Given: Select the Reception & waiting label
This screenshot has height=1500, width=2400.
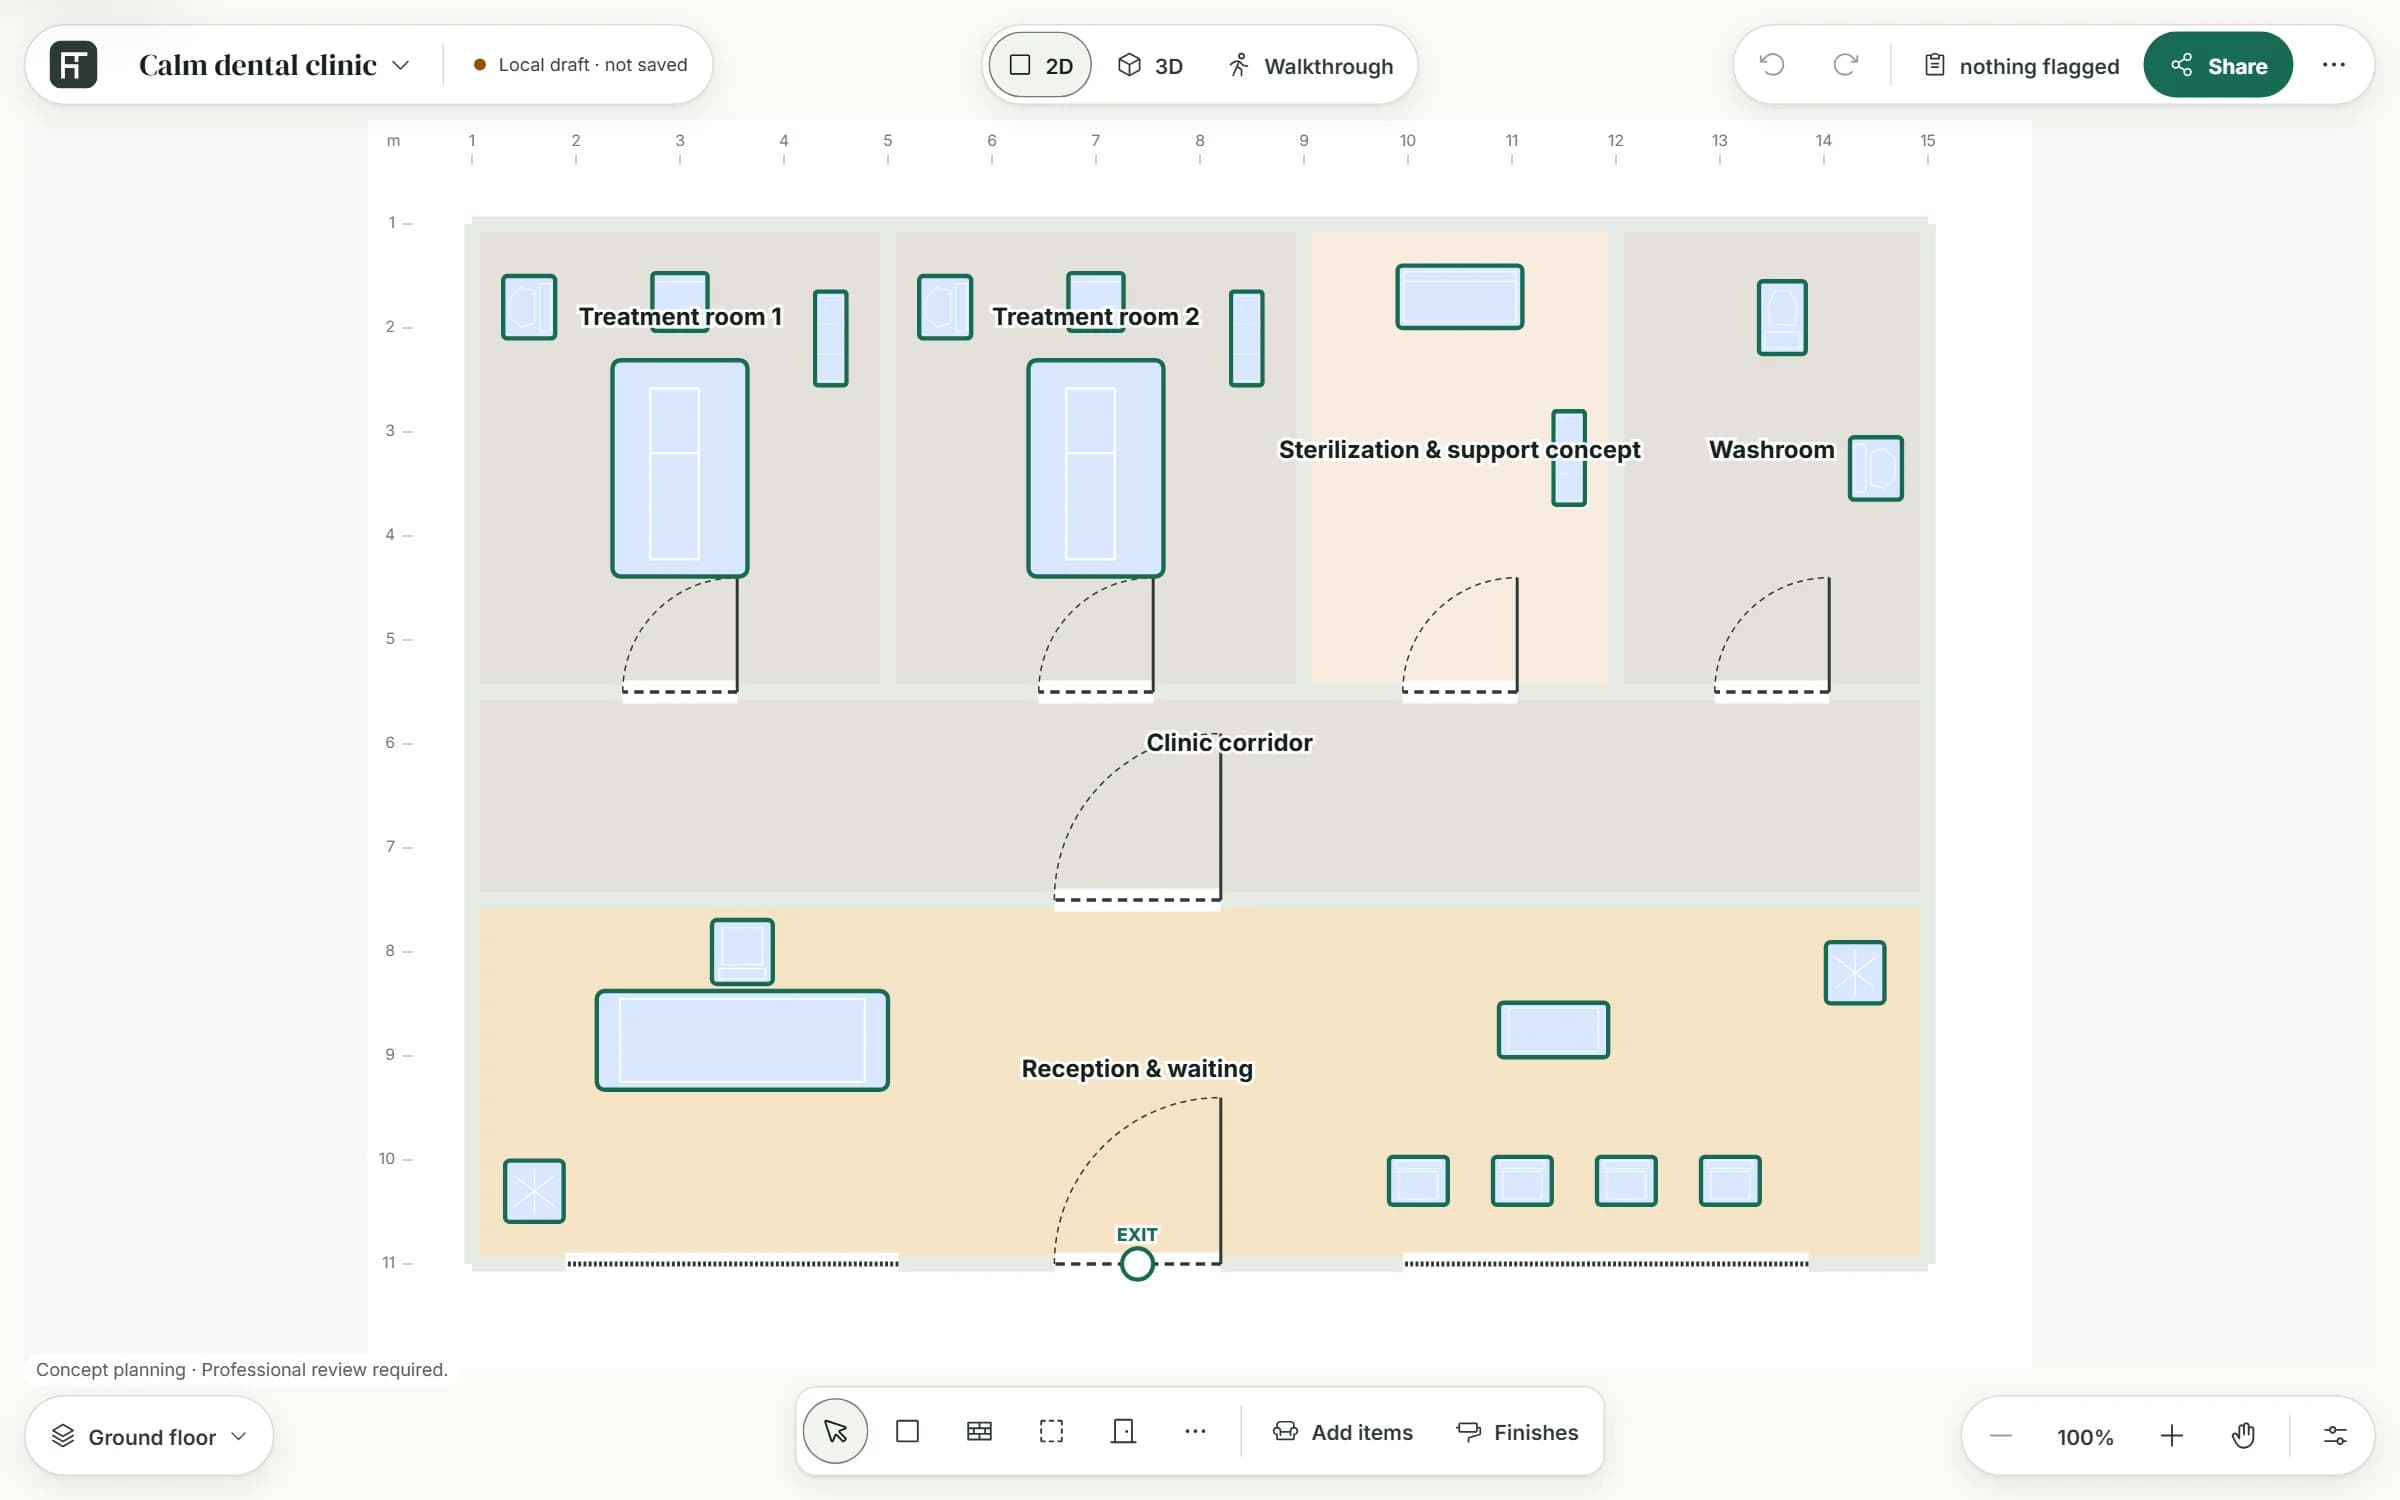Looking at the screenshot, I should click(x=1137, y=1068).
